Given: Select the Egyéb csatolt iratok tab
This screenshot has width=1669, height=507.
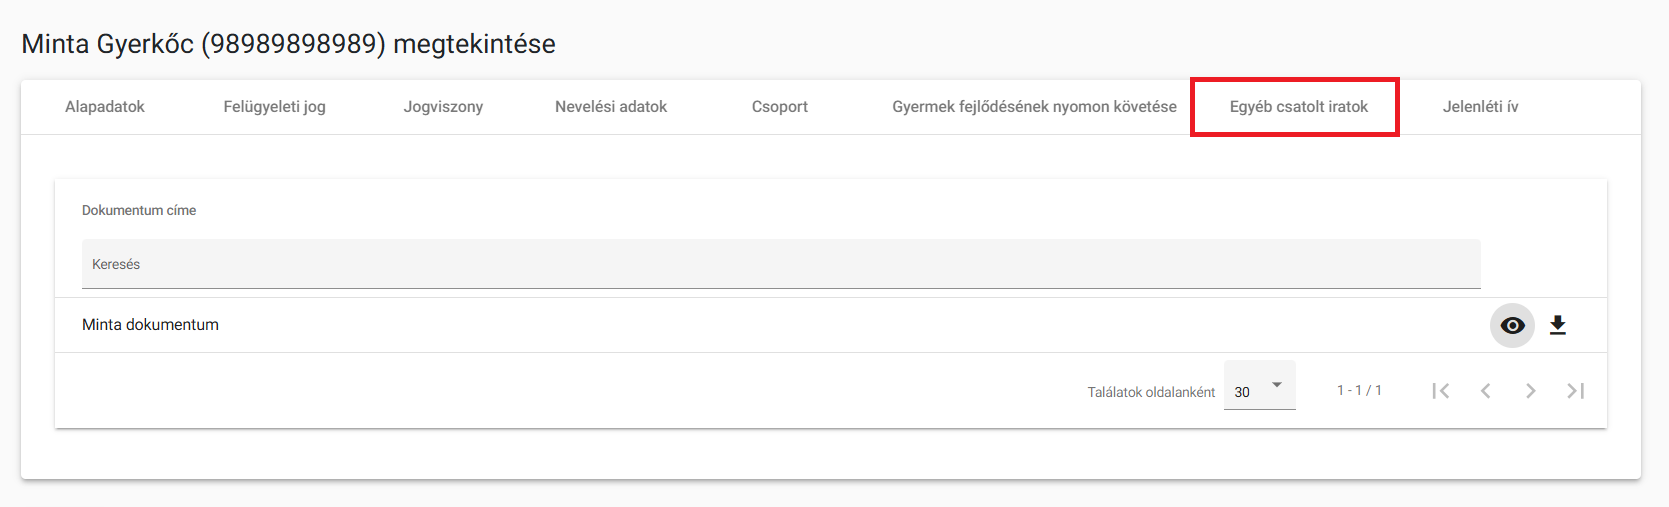Looking at the screenshot, I should click(1299, 107).
